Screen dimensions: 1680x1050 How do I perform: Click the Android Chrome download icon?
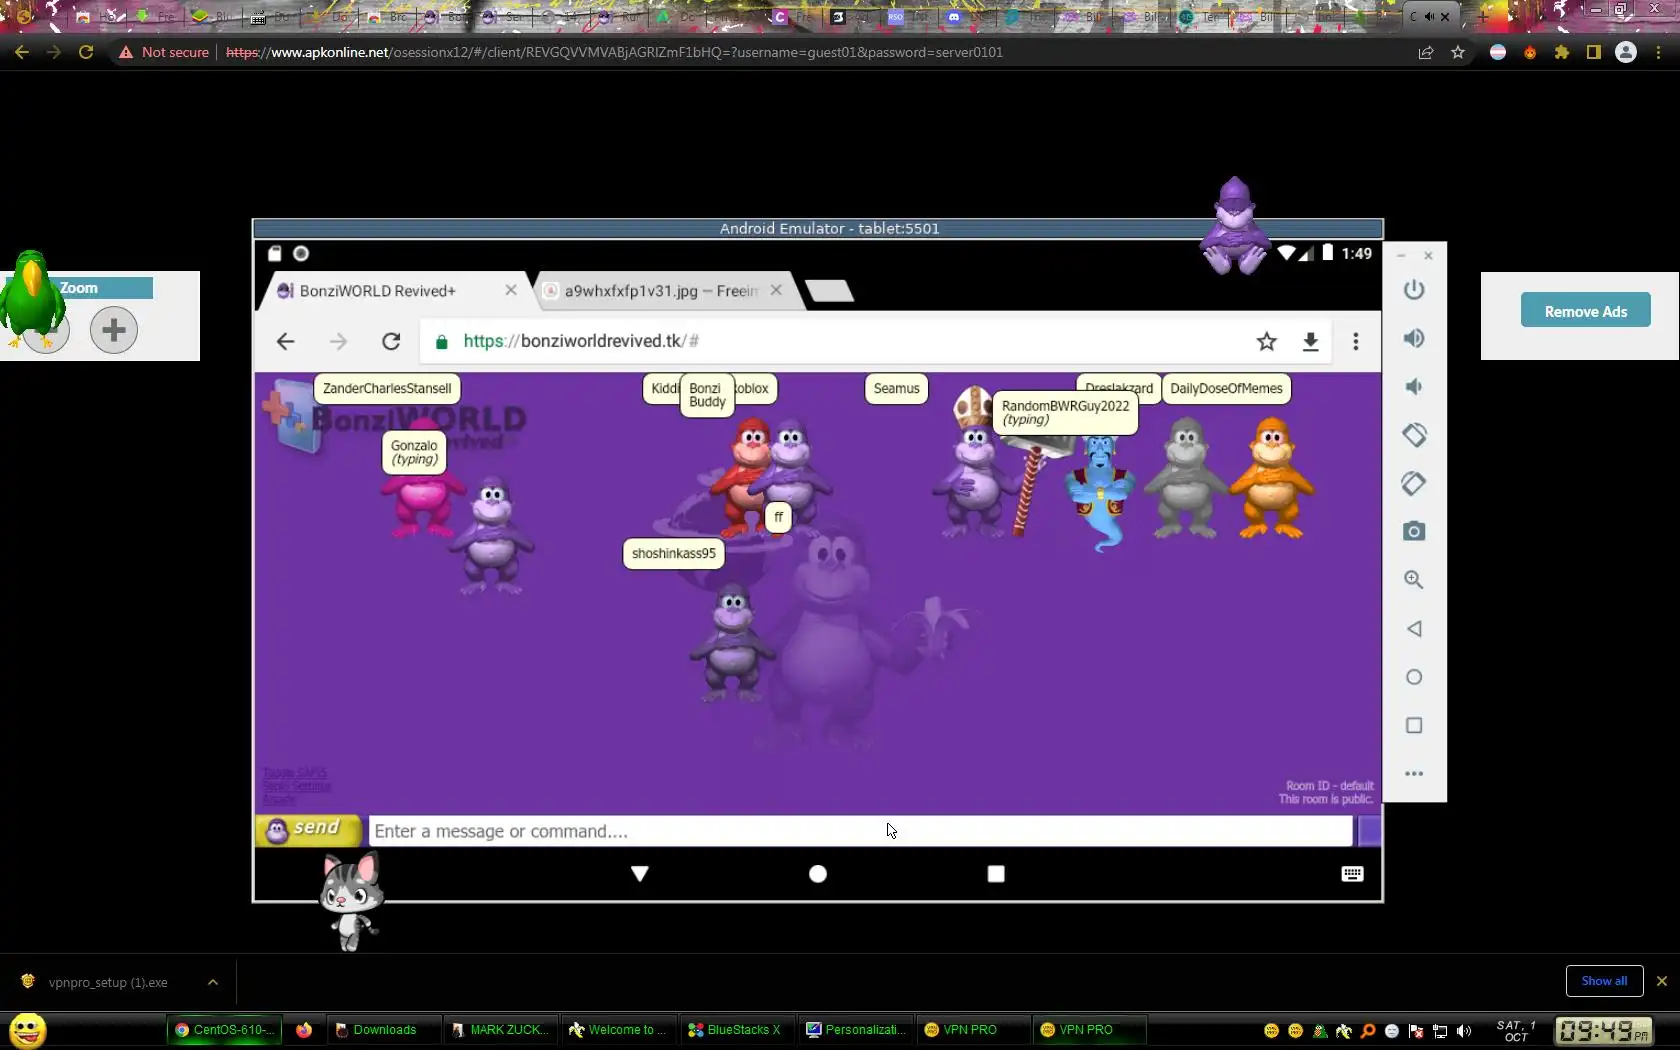(1310, 342)
